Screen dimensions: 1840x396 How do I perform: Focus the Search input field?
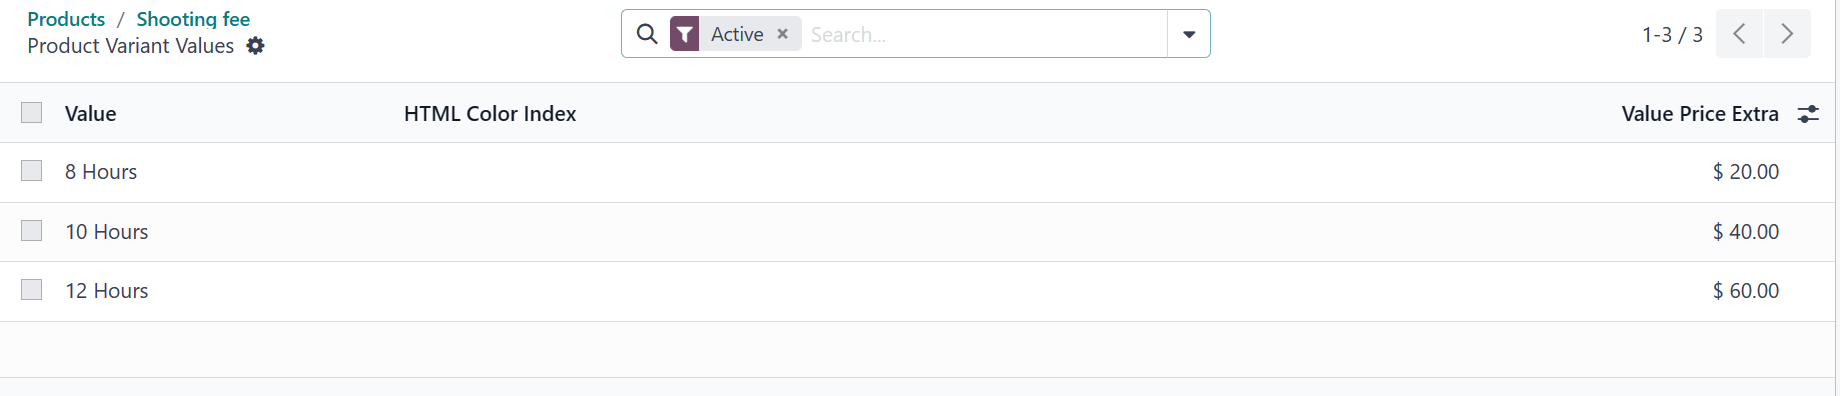click(985, 34)
